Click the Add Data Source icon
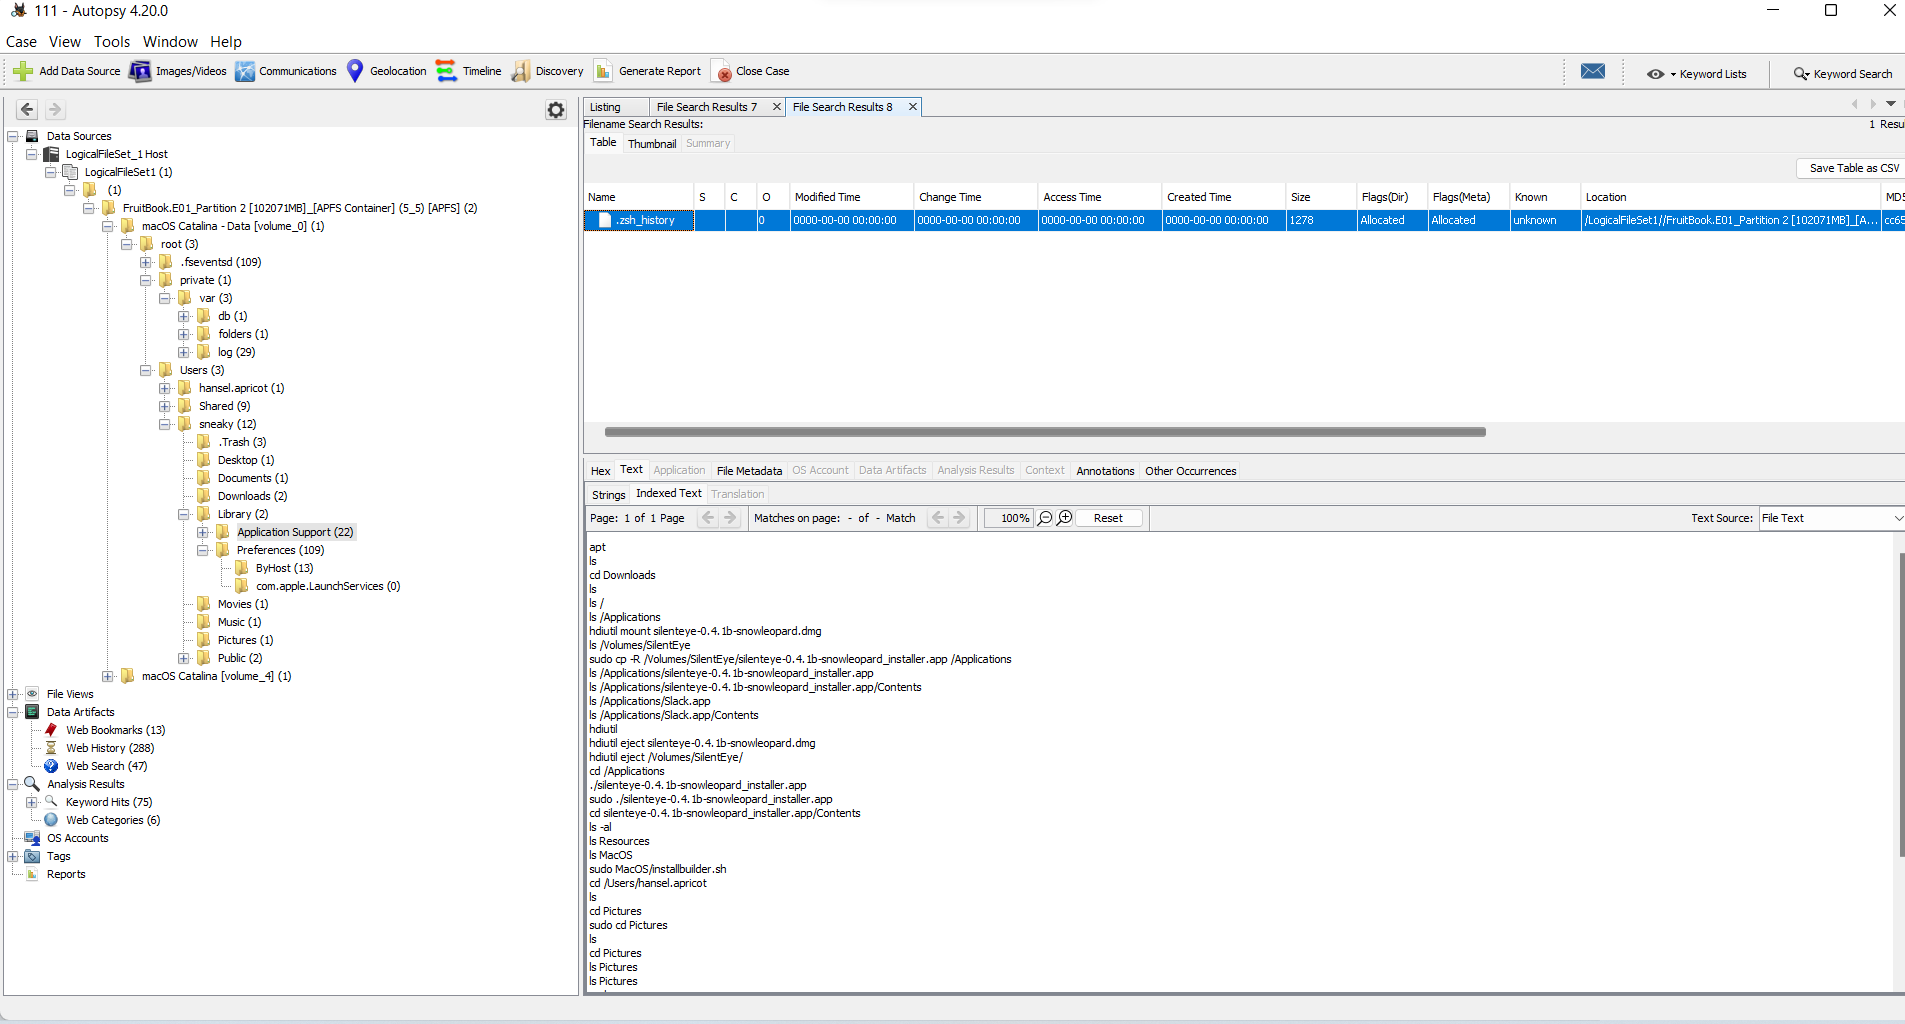This screenshot has width=1905, height=1024. (22, 71)
